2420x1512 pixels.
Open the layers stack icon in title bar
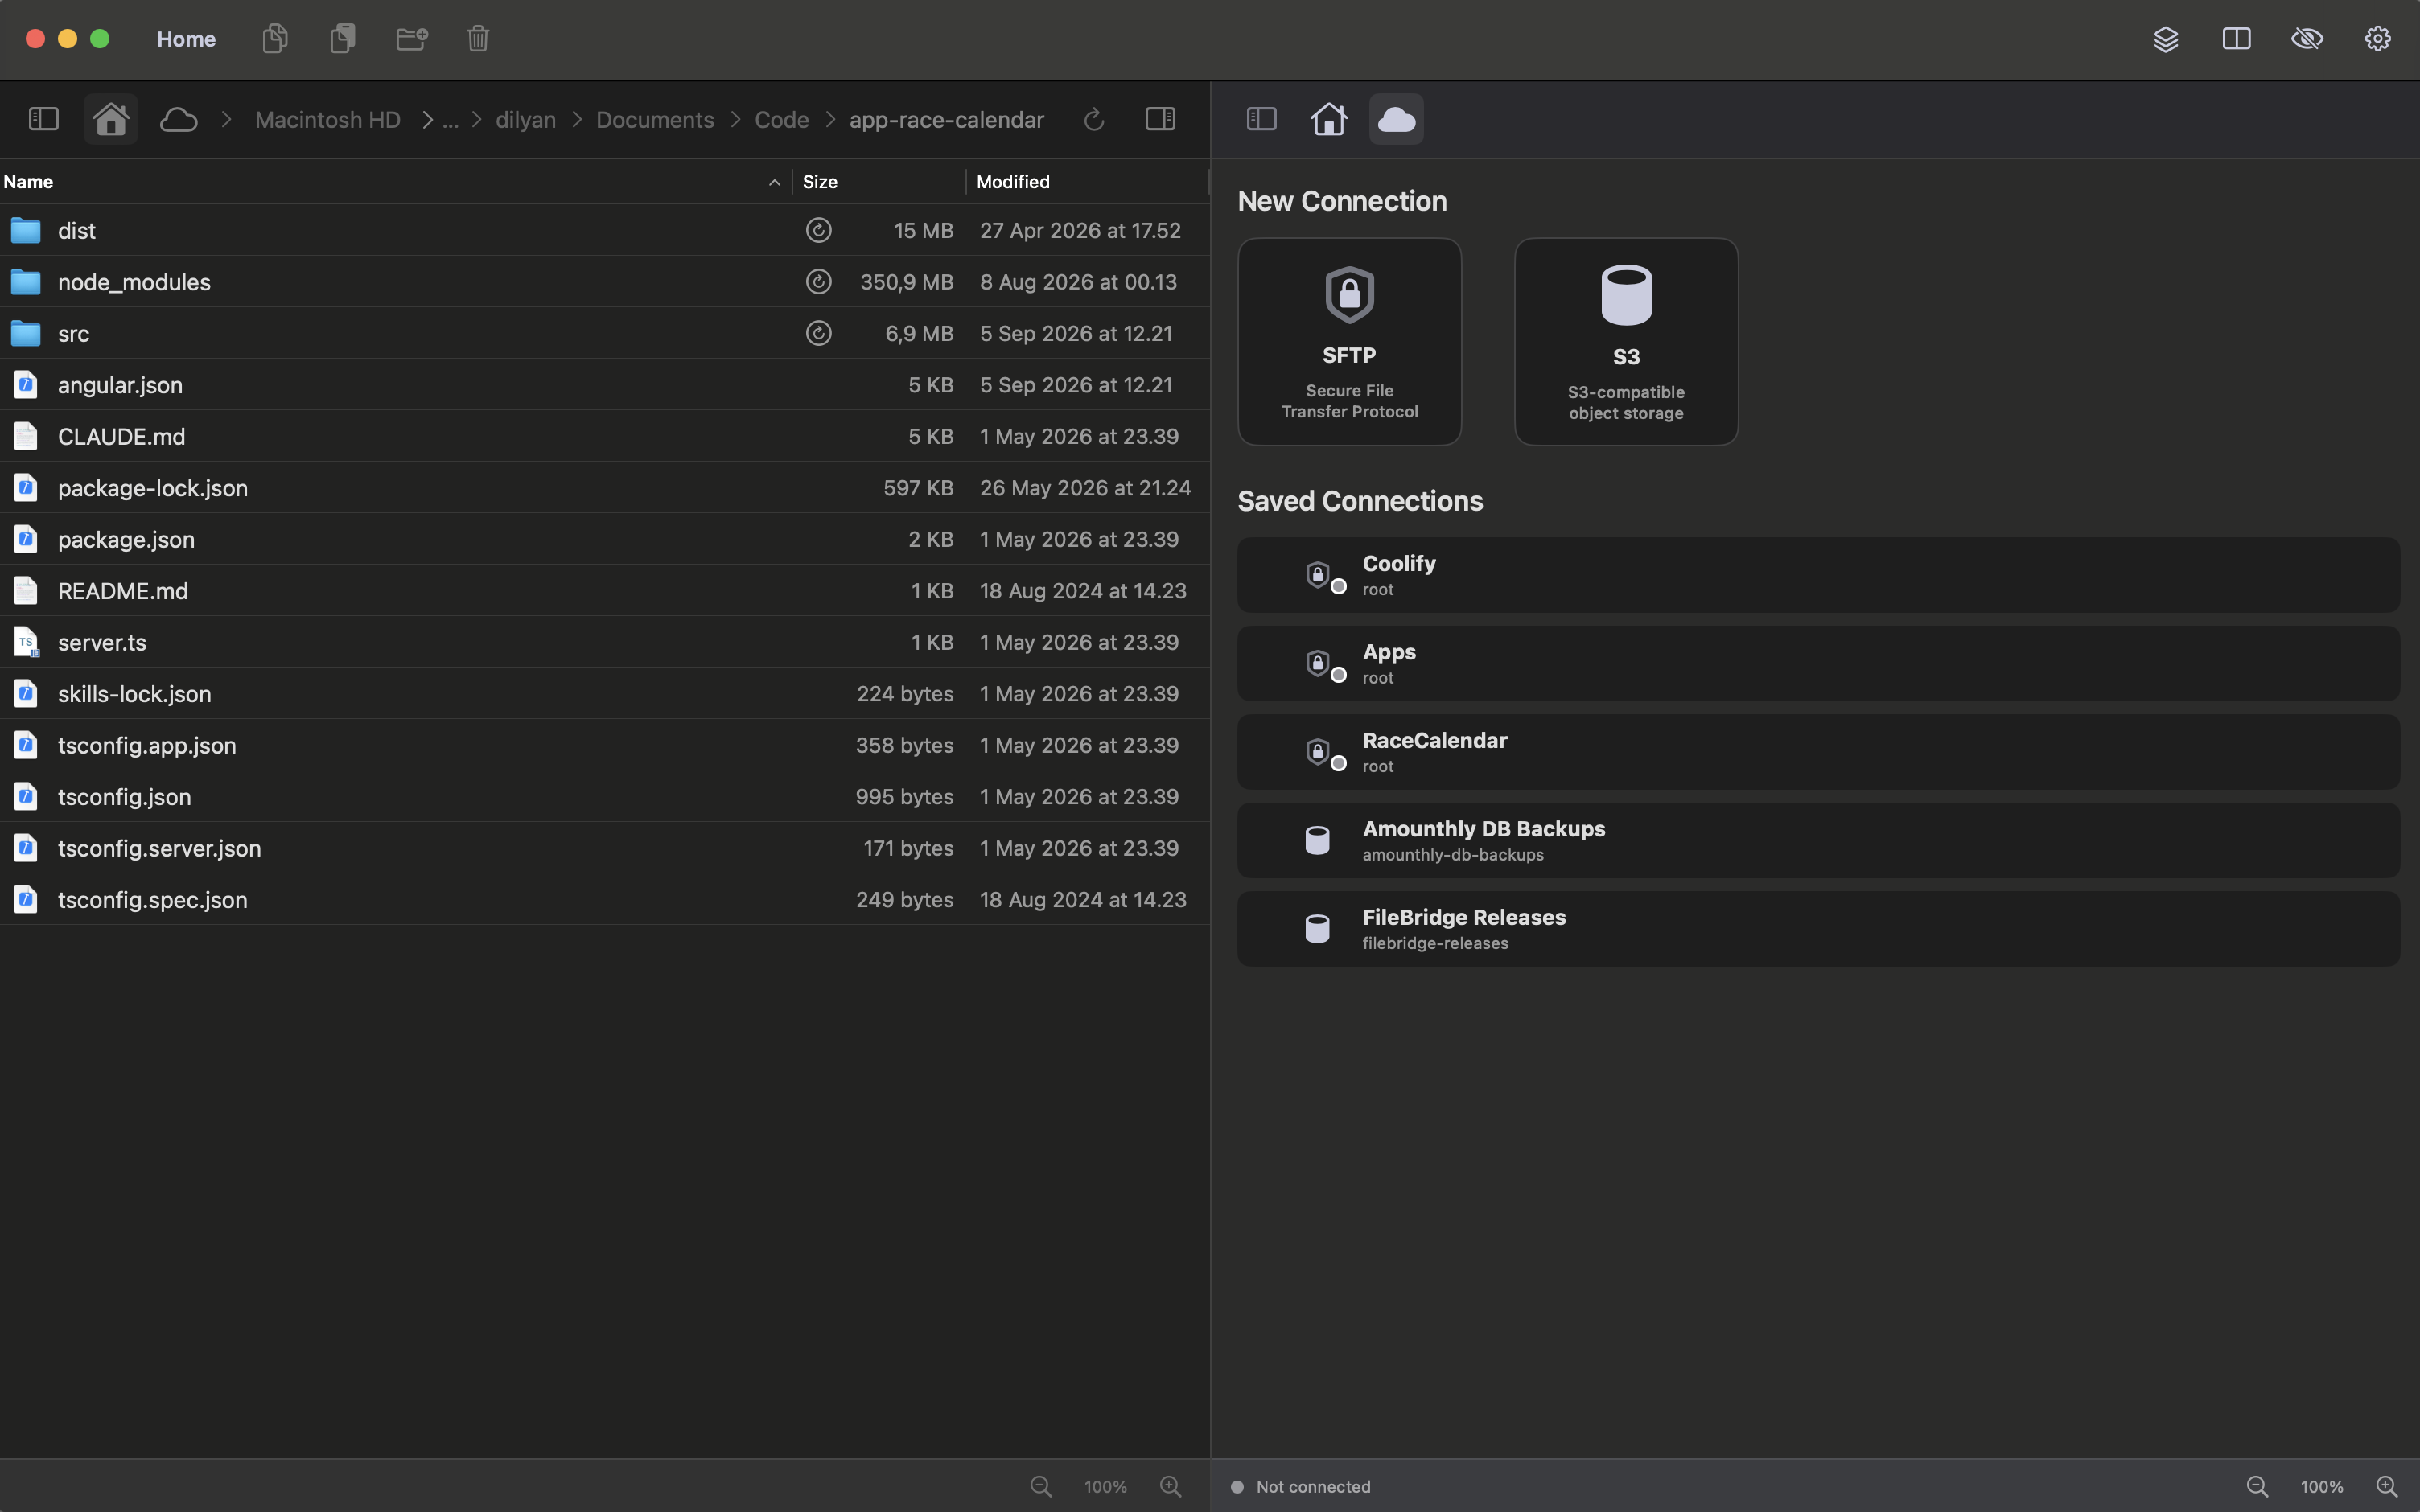[x=2165, y=39]
